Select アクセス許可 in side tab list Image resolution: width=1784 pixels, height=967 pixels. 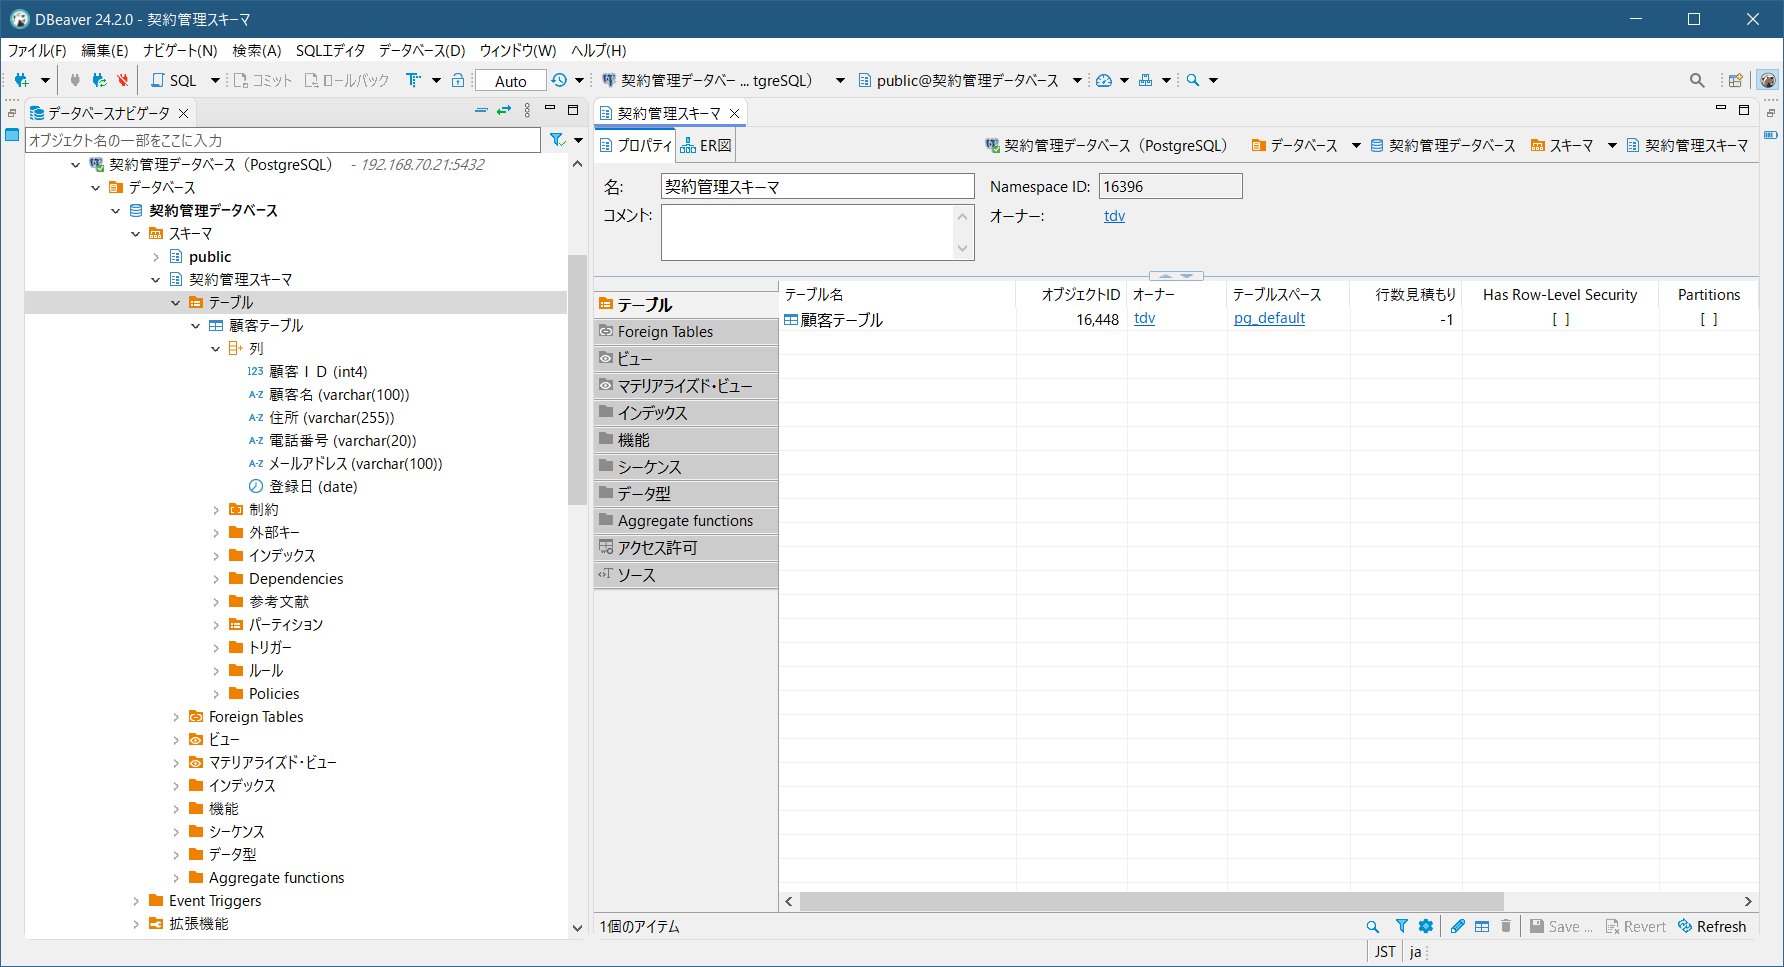[686, 548]
